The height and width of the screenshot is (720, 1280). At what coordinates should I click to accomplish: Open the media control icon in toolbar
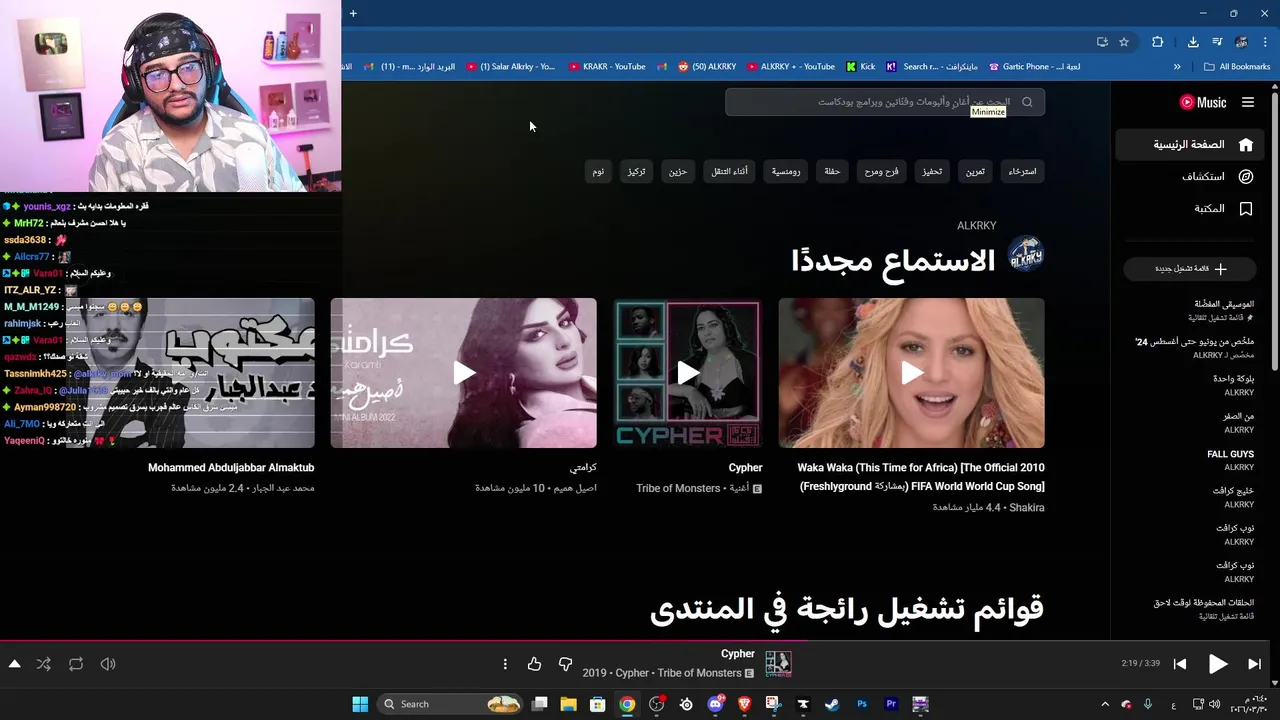pyautogui.click(x=1217, y=42)
